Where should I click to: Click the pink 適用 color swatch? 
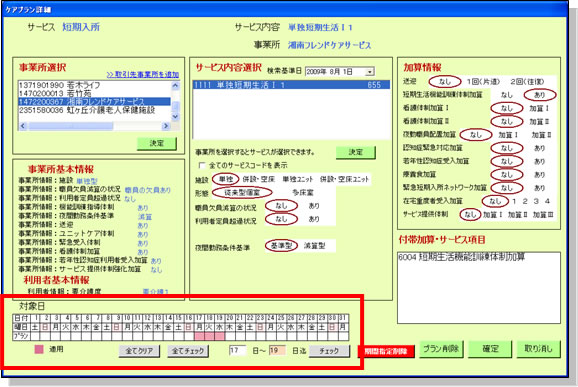[x=39, y=349]
